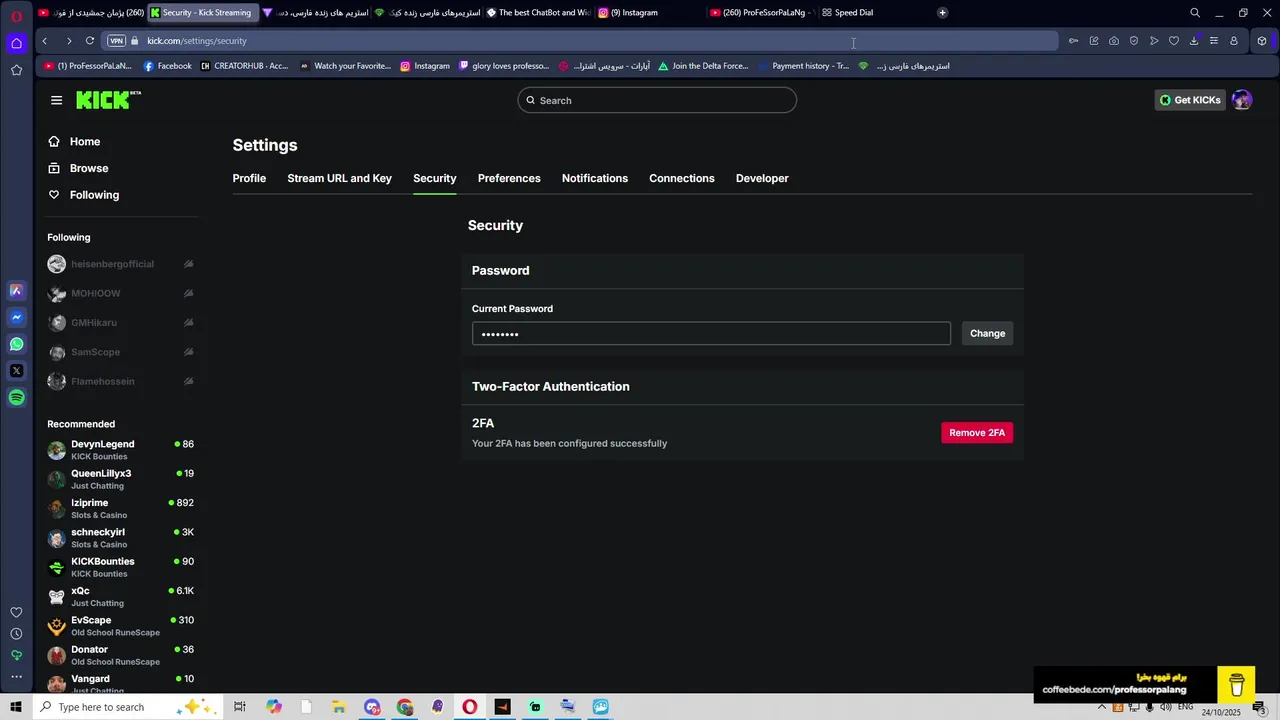Screen dimensions: 1280x720
Task: Go to Home in Kick sidebar
Action: (x=85, y=142)
